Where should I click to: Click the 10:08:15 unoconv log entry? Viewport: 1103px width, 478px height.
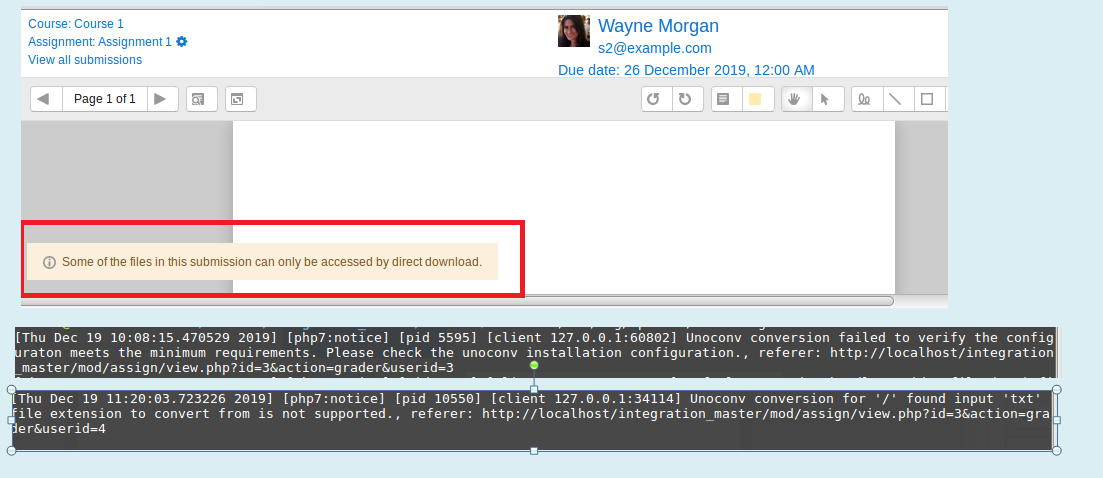535,353
